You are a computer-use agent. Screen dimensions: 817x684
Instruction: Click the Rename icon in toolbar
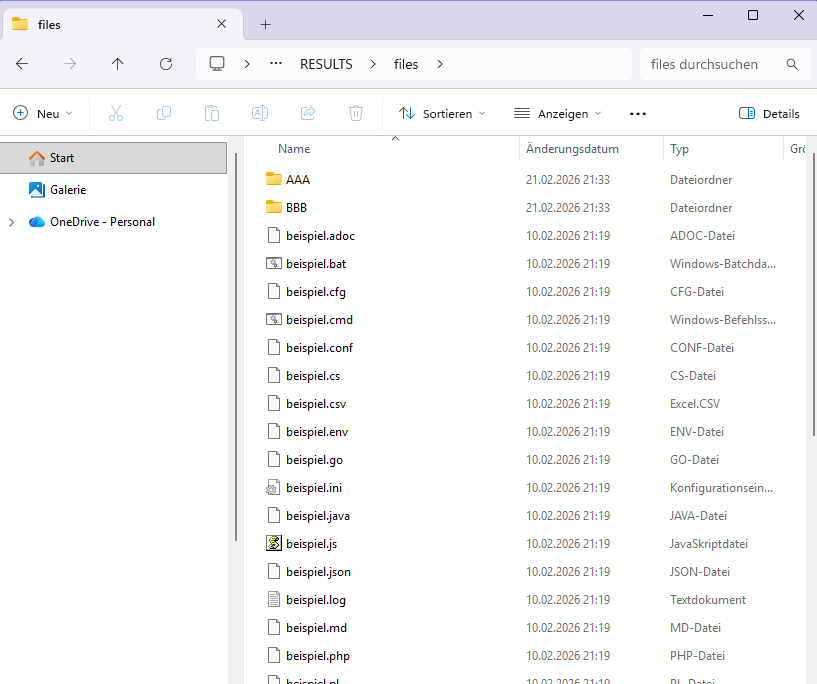260,114
